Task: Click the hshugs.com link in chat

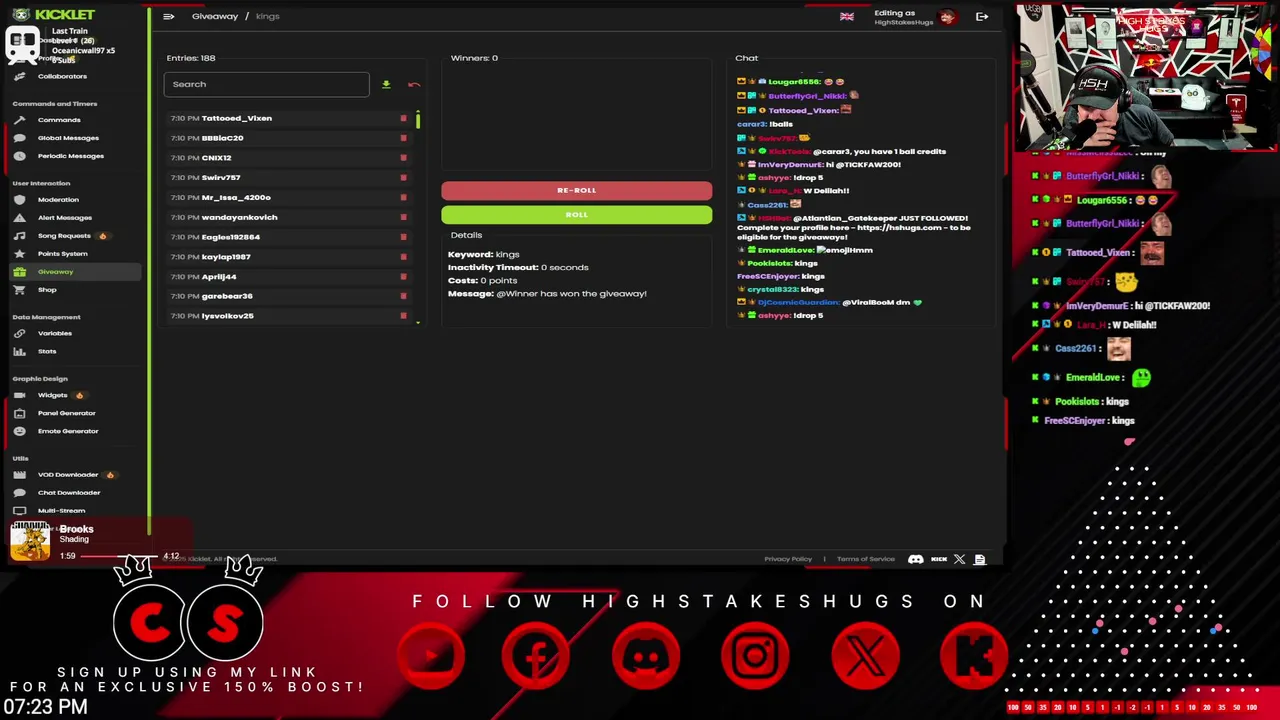Action: [899, 228]
